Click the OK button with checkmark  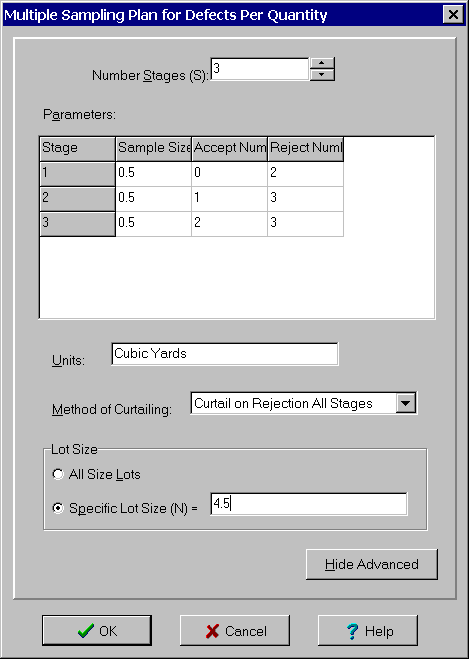(x=97, y=630)
